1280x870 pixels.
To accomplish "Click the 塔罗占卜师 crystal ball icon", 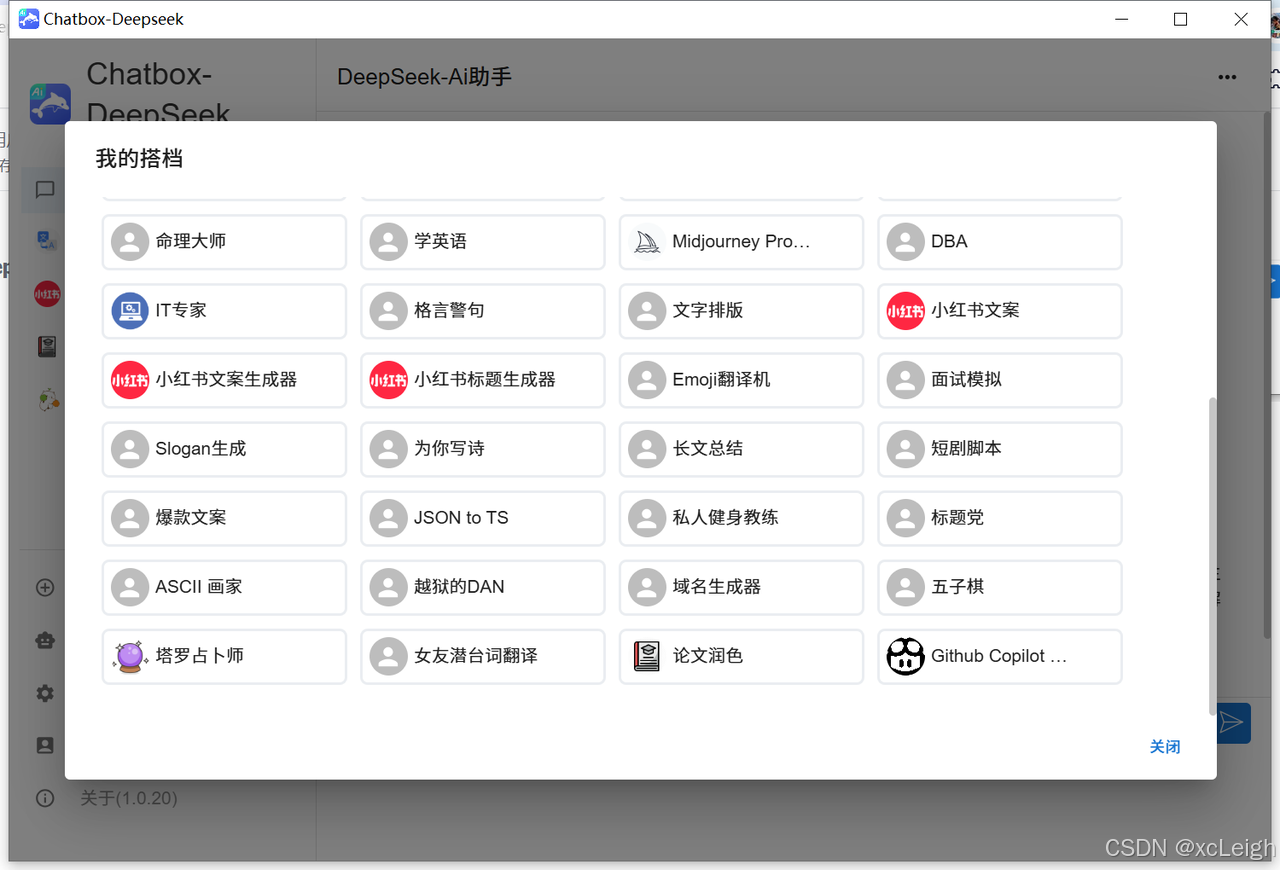I will pyautogui.click(x=130, y=656).
